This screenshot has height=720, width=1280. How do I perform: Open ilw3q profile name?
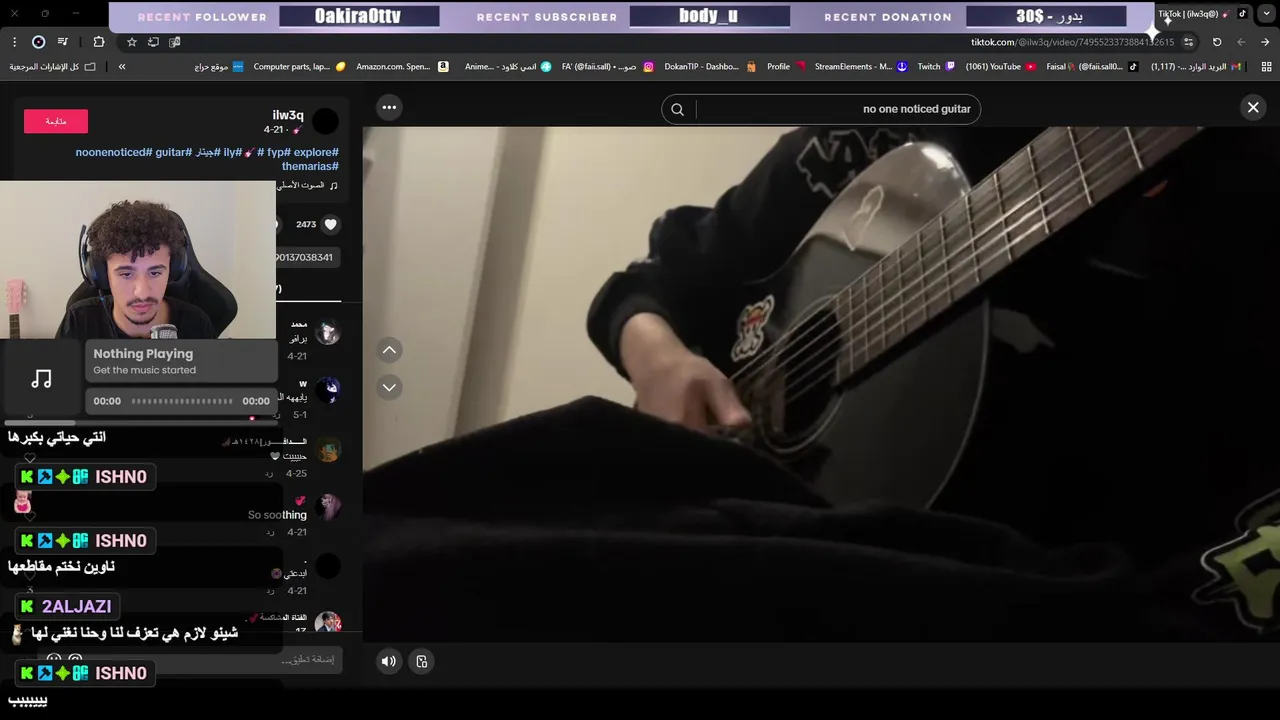pos(288,115)
